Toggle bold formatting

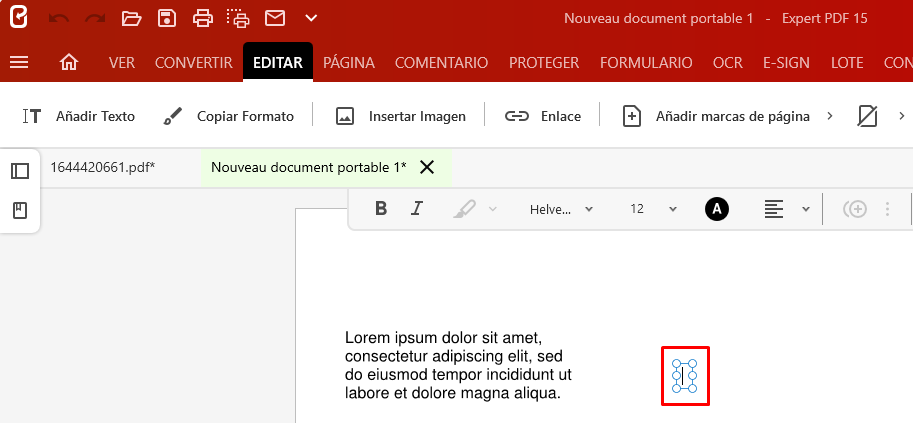pyautogui.click(x=381, y=209)
